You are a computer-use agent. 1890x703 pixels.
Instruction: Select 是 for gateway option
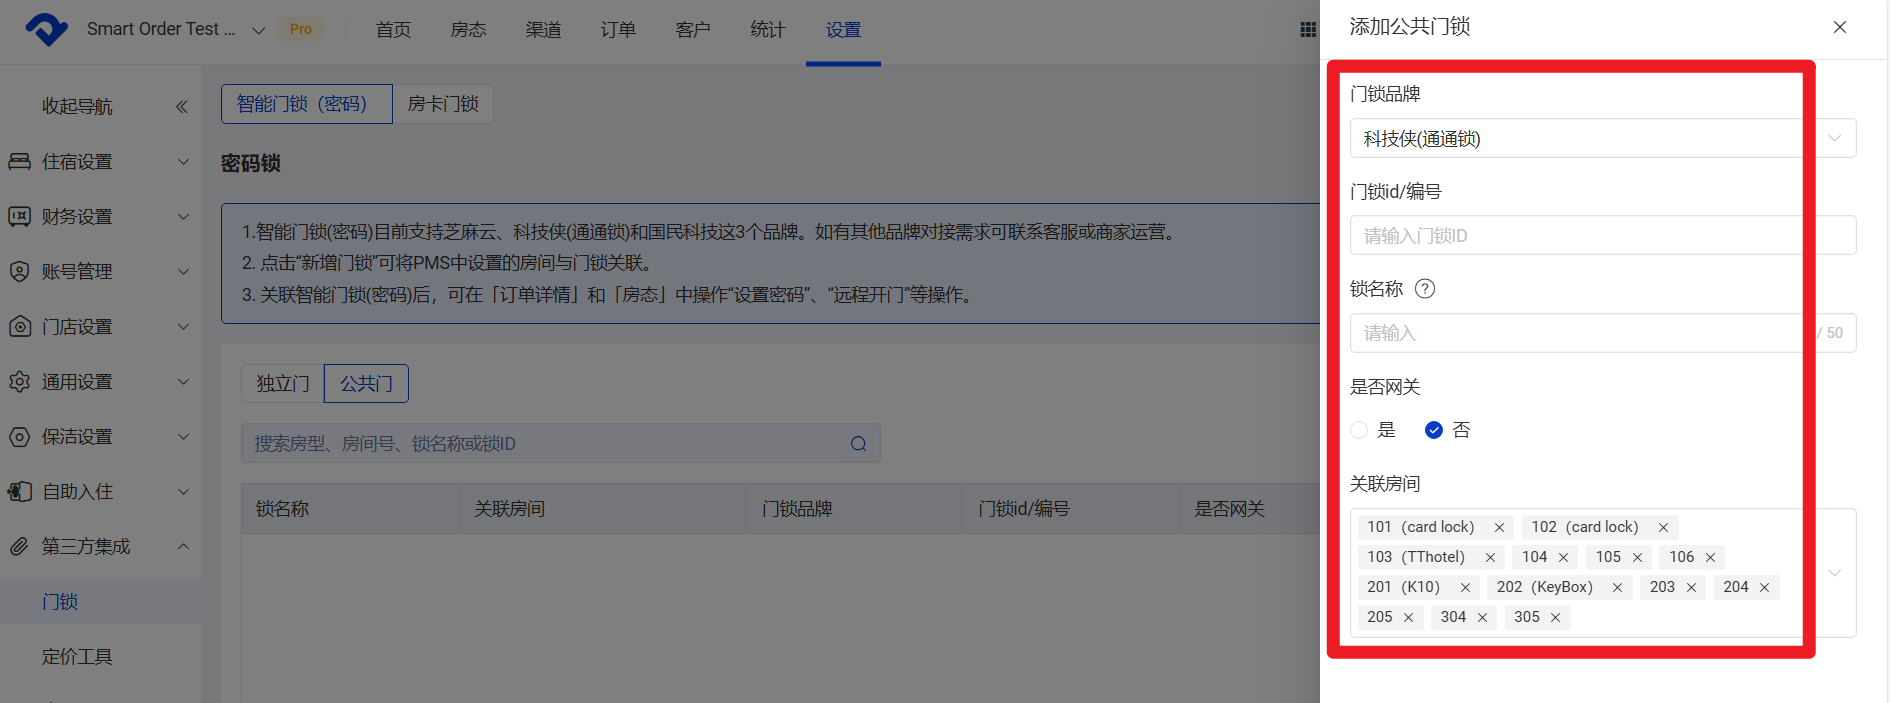[x=1359, y=430]
